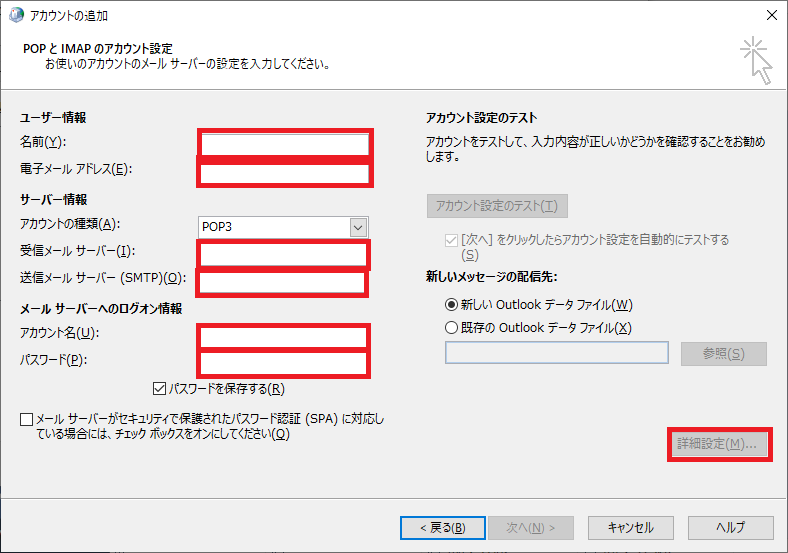Open 詳細設定 advanced settings button

click(x=720, y=444)
